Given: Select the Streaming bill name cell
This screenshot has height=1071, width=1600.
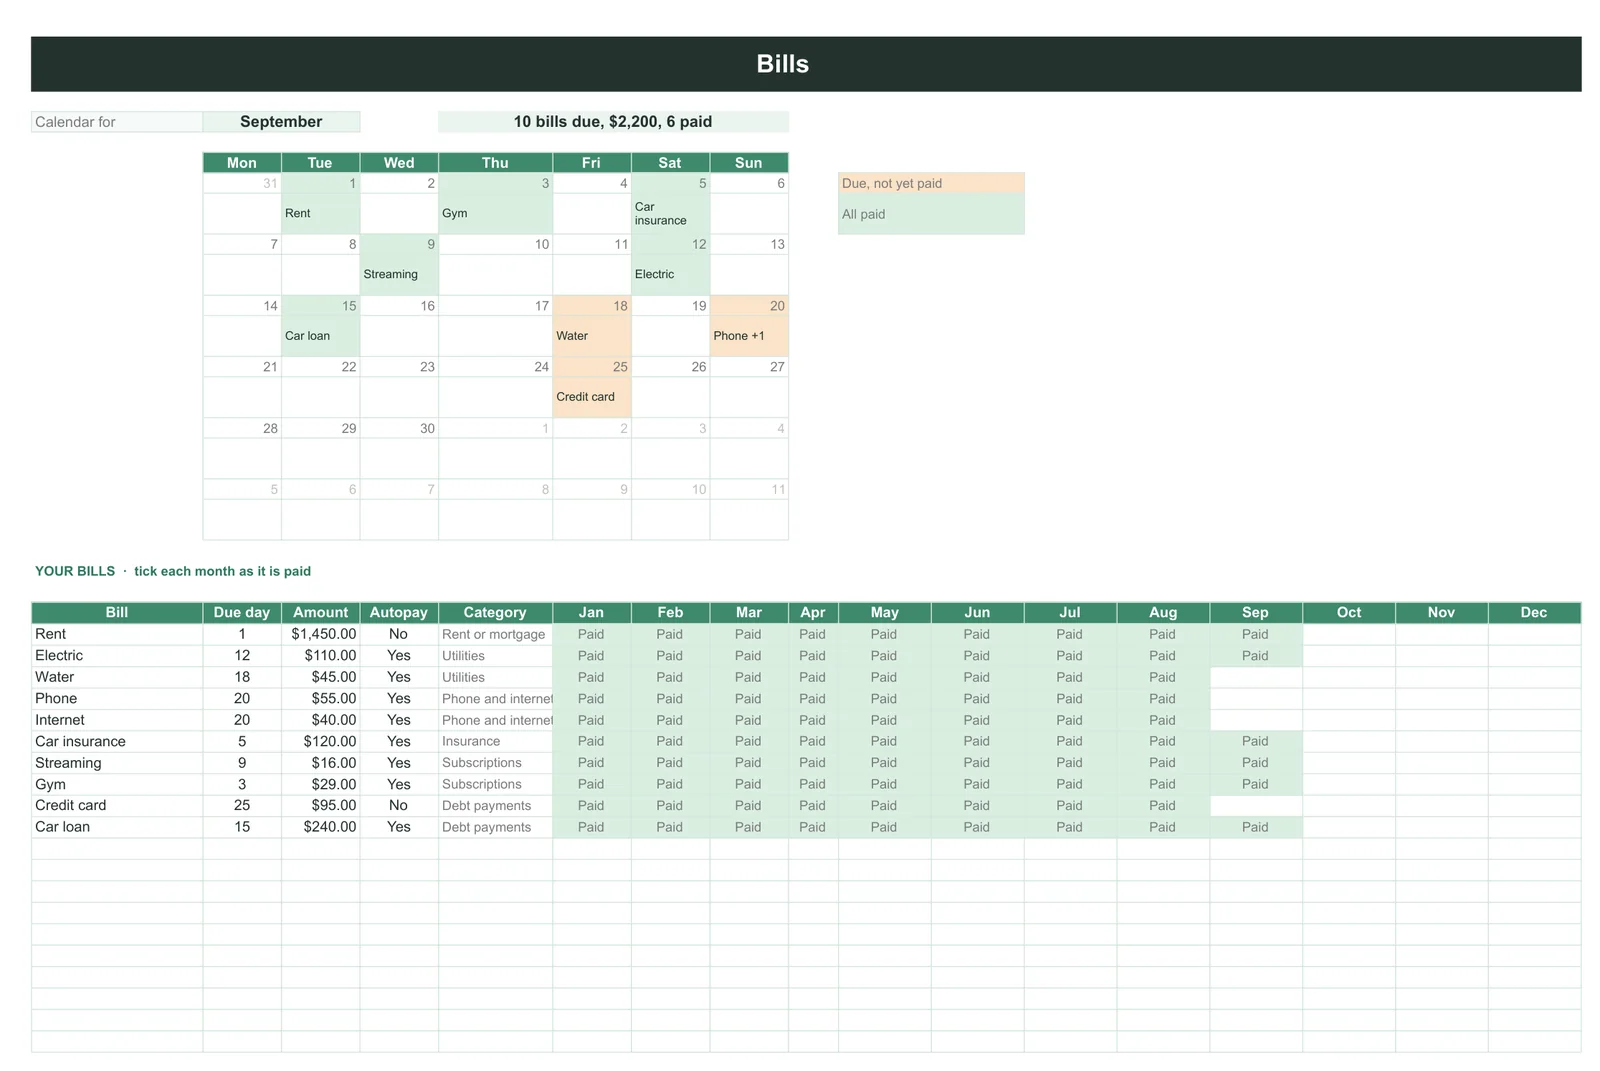Looking at the screenshot, I should click(x=117, y=763).
